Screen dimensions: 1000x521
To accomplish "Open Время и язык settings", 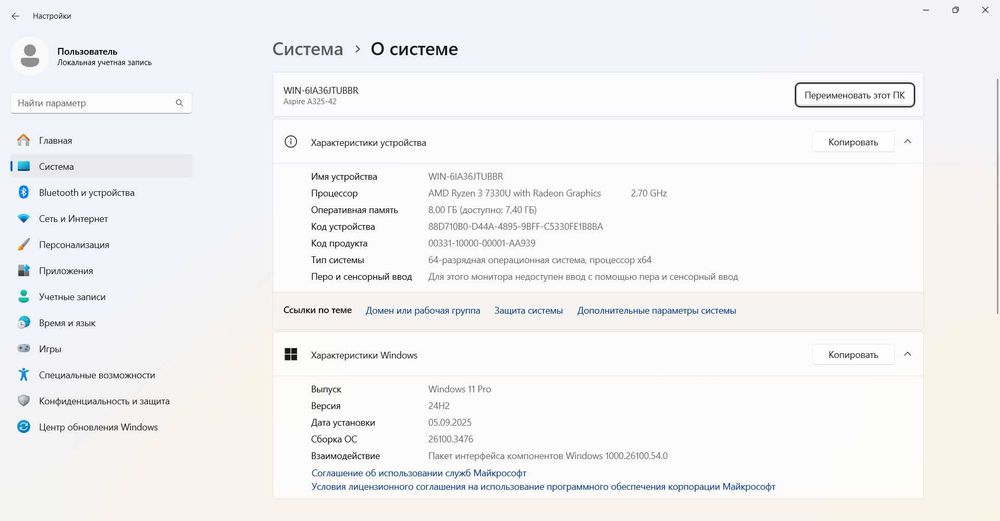I will [101, 323].
